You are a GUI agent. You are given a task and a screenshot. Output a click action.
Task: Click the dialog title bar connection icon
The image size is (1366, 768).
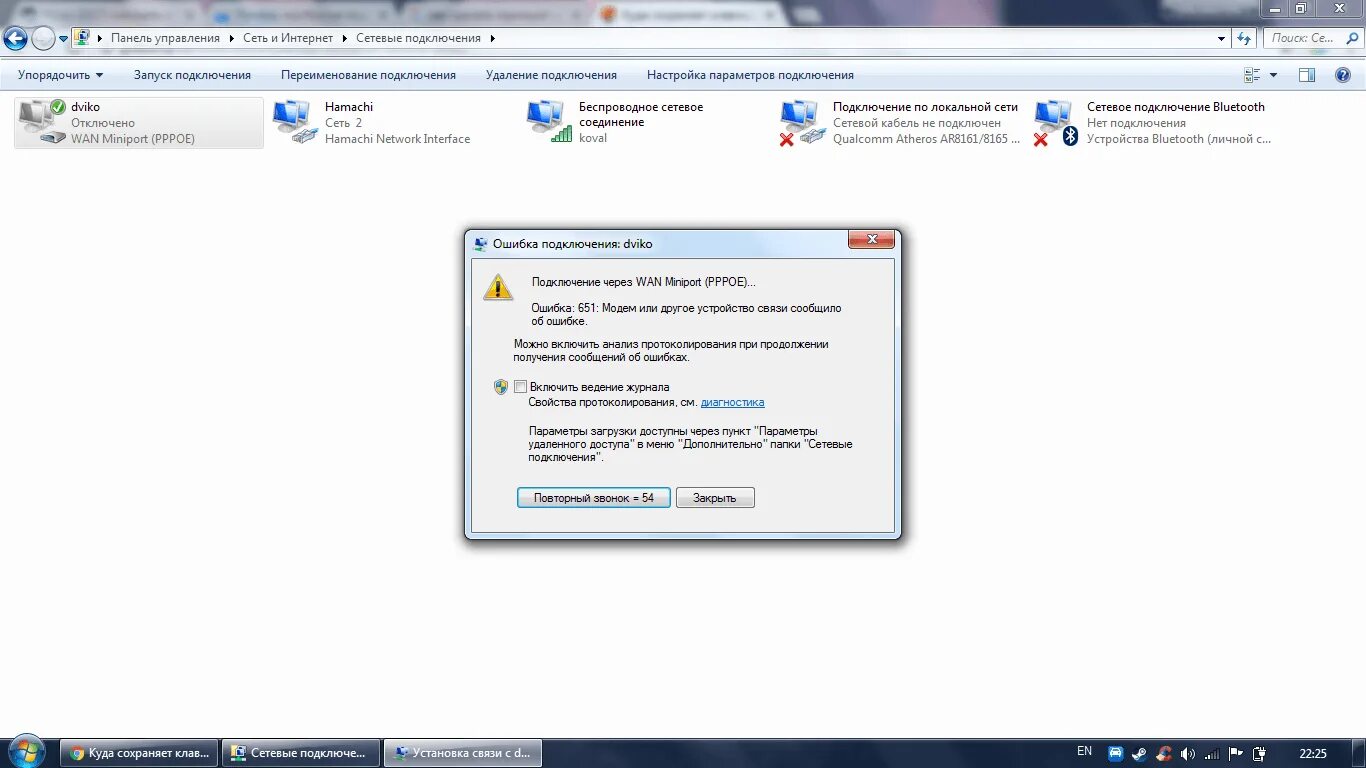481,244
